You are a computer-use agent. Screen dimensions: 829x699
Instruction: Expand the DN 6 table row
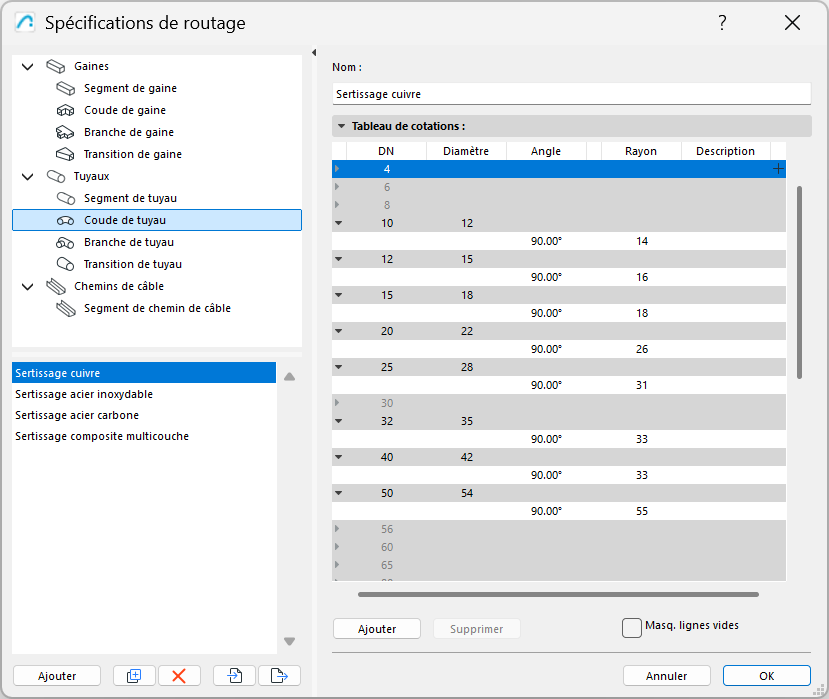[x=337, y=187]
